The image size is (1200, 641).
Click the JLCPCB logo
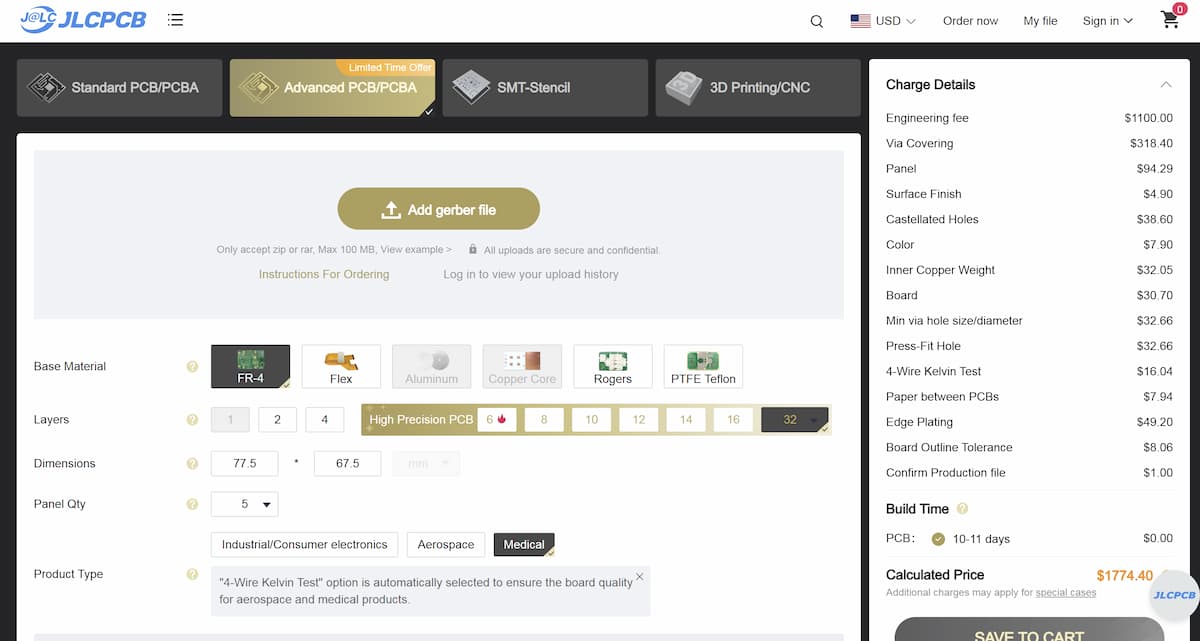pyautogui.click(x=83, y=20)
